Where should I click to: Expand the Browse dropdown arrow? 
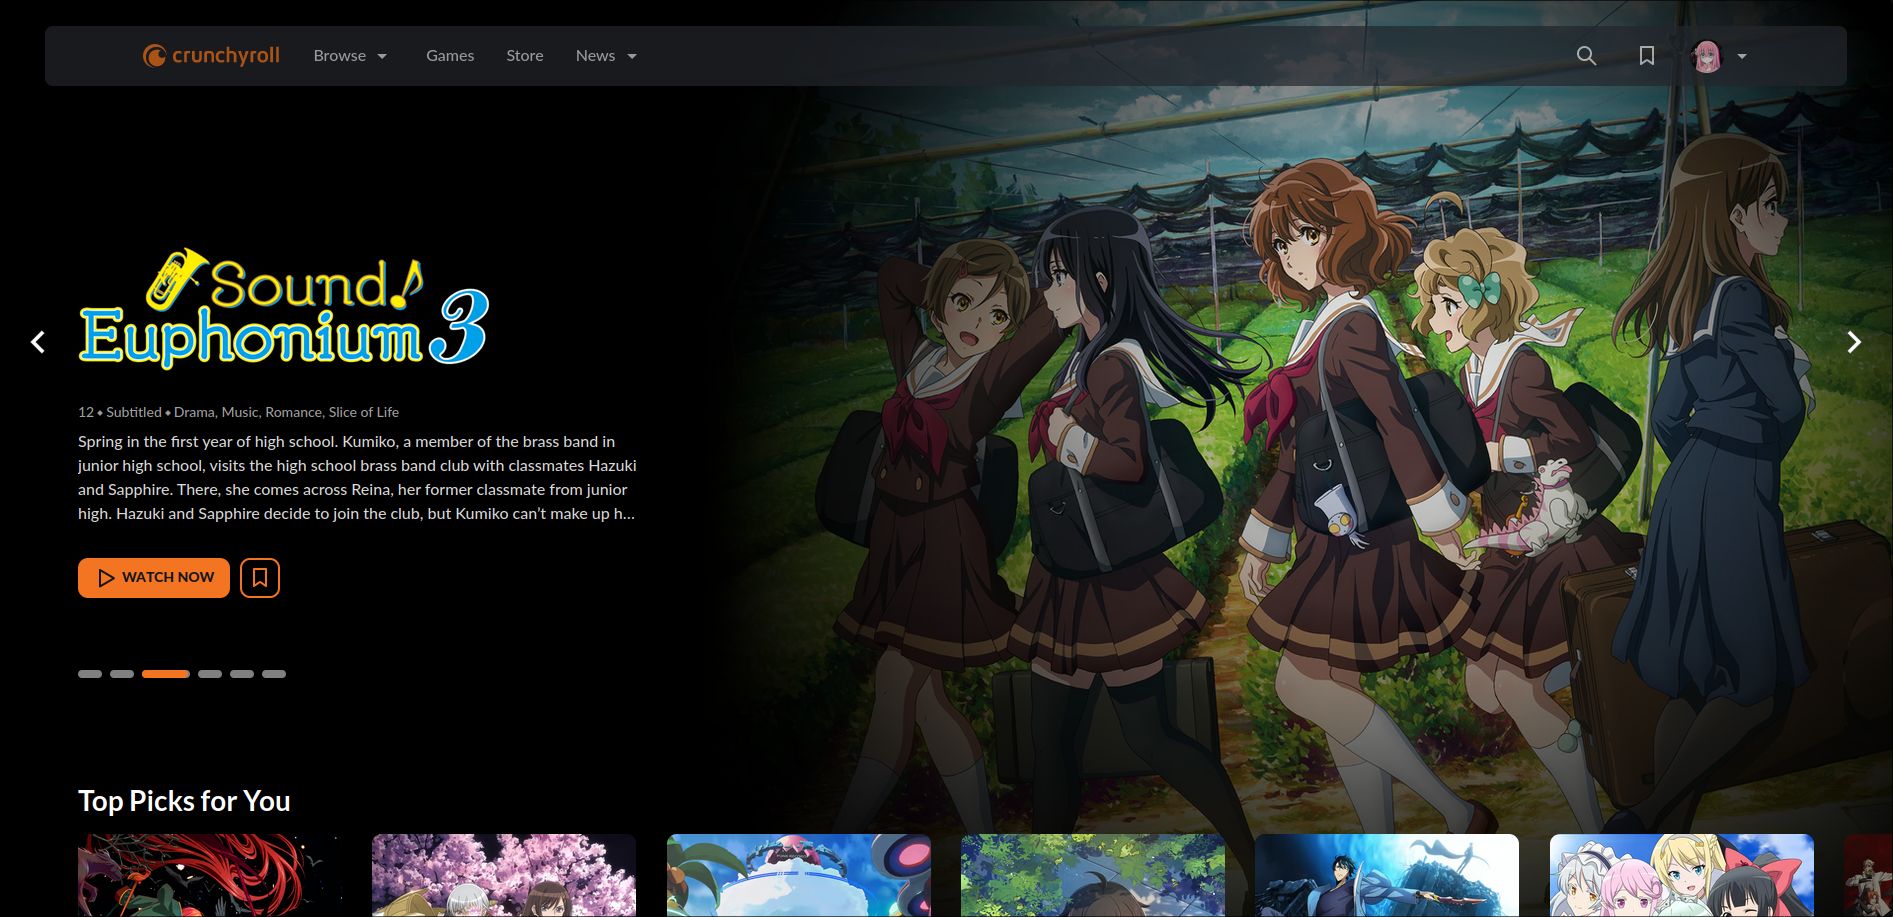382,56
